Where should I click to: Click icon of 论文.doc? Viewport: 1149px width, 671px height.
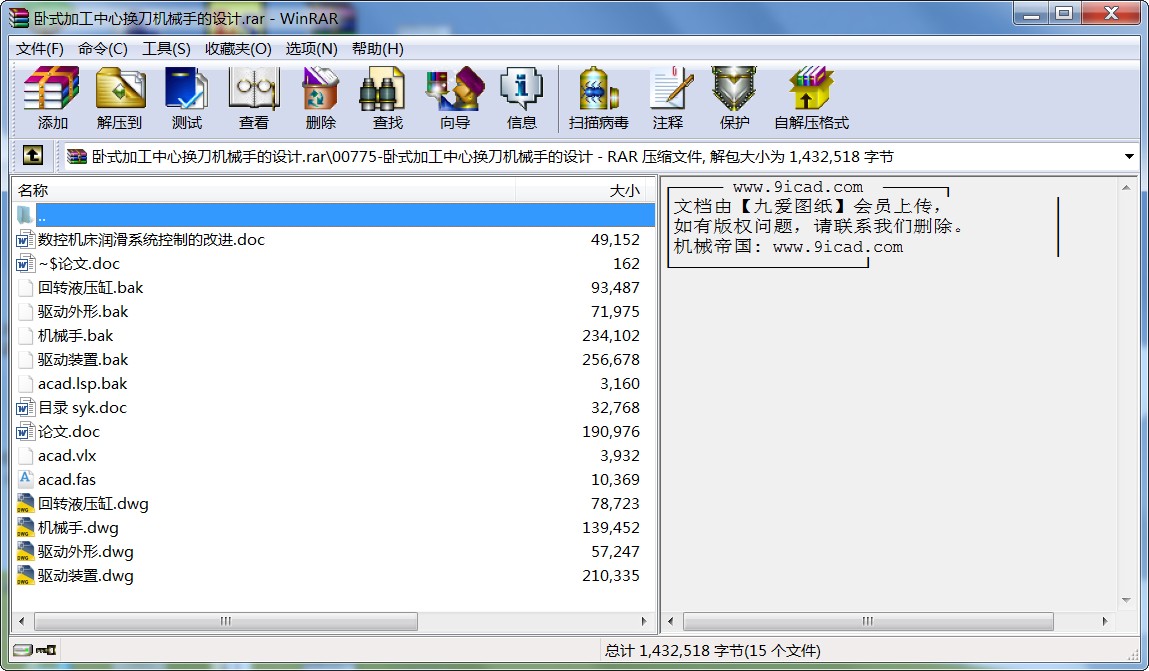25,432
